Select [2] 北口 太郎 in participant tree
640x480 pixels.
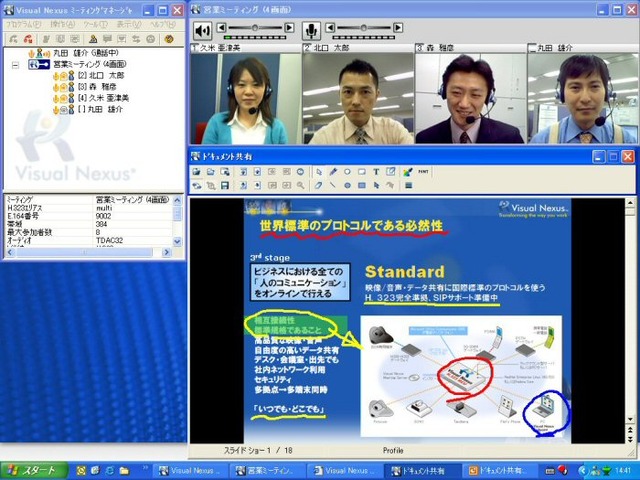[101, 76]
